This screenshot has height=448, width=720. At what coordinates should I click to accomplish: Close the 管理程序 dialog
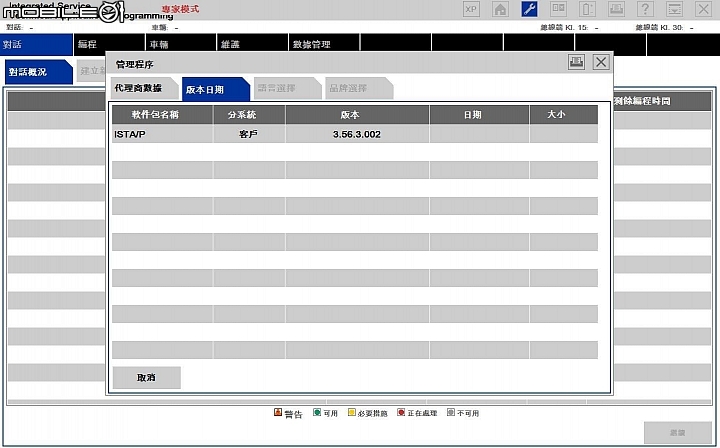coord(601,62)
